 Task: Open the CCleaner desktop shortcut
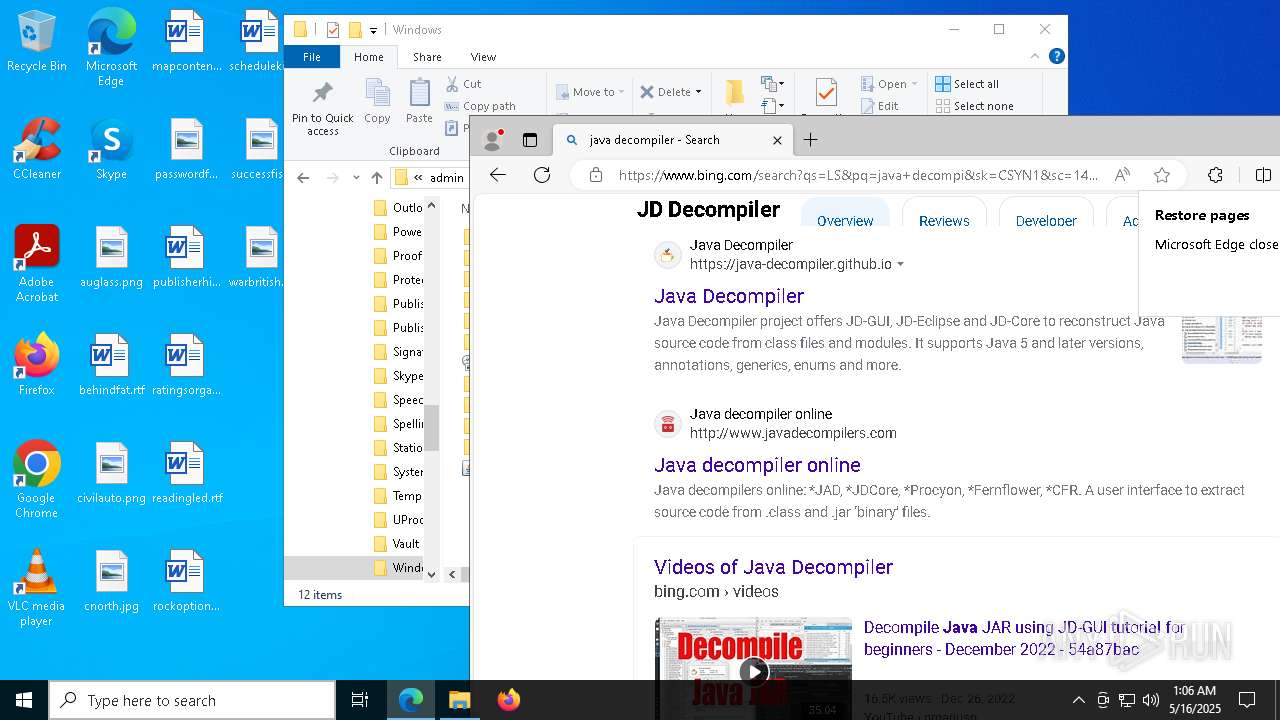(x=37, y=150)
